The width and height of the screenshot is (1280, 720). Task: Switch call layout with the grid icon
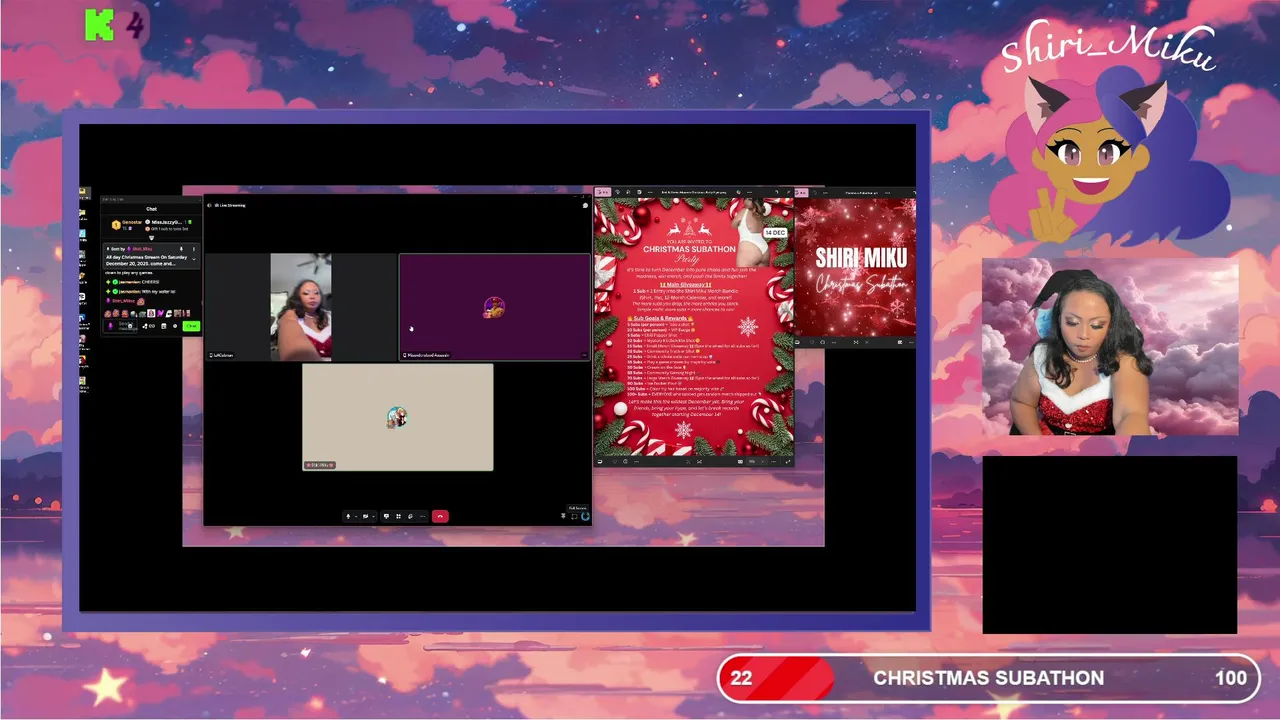(398, 516)
